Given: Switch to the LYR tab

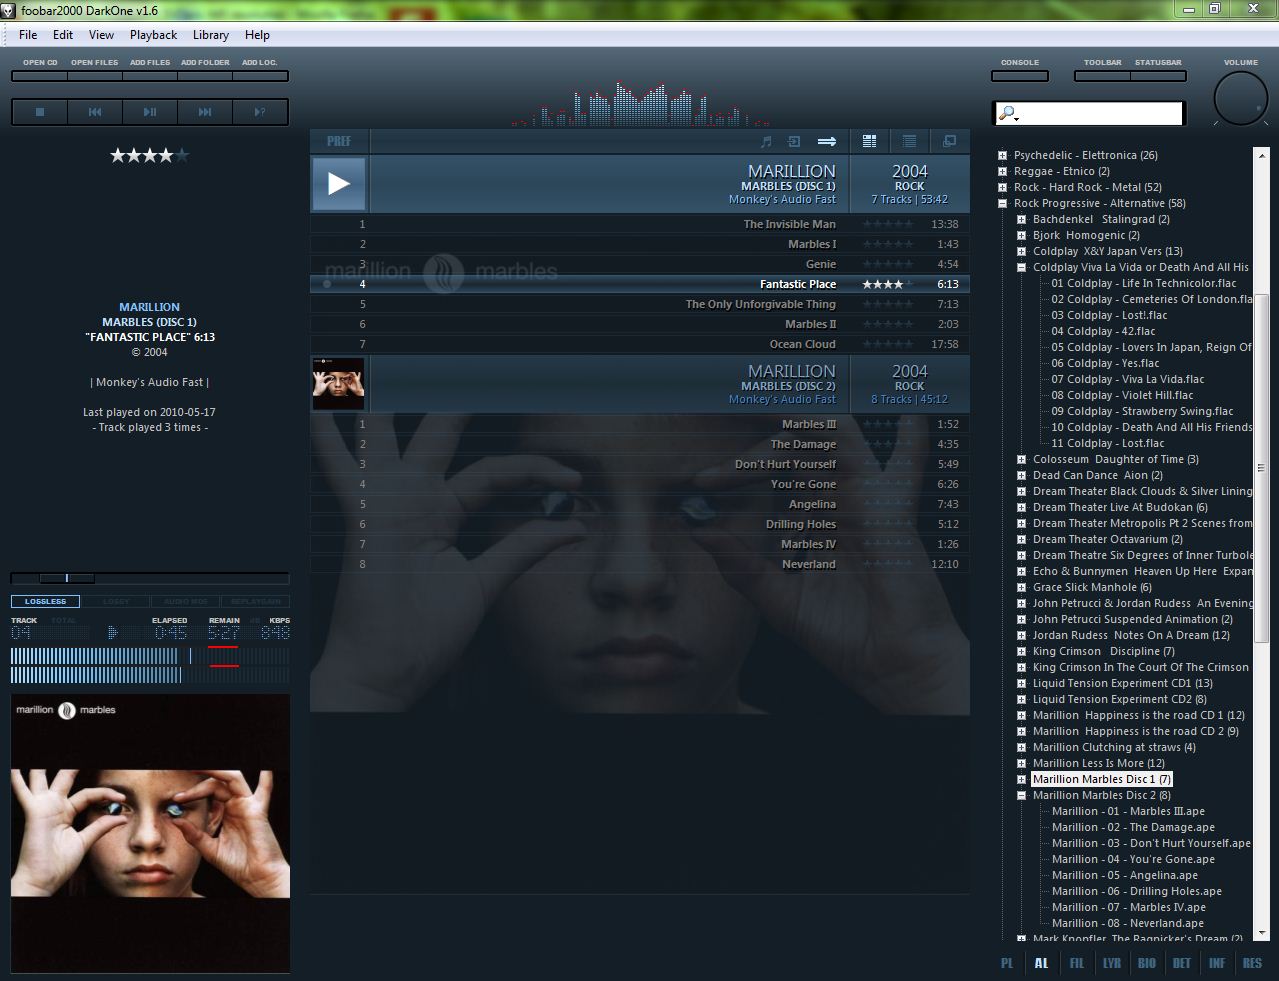Looking at the screenshot, I should click(1112, 963).
